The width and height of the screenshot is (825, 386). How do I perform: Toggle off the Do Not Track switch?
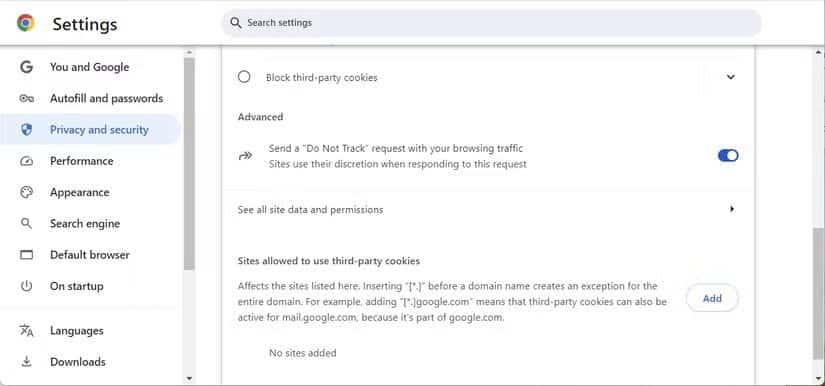(x=728, y=155)
